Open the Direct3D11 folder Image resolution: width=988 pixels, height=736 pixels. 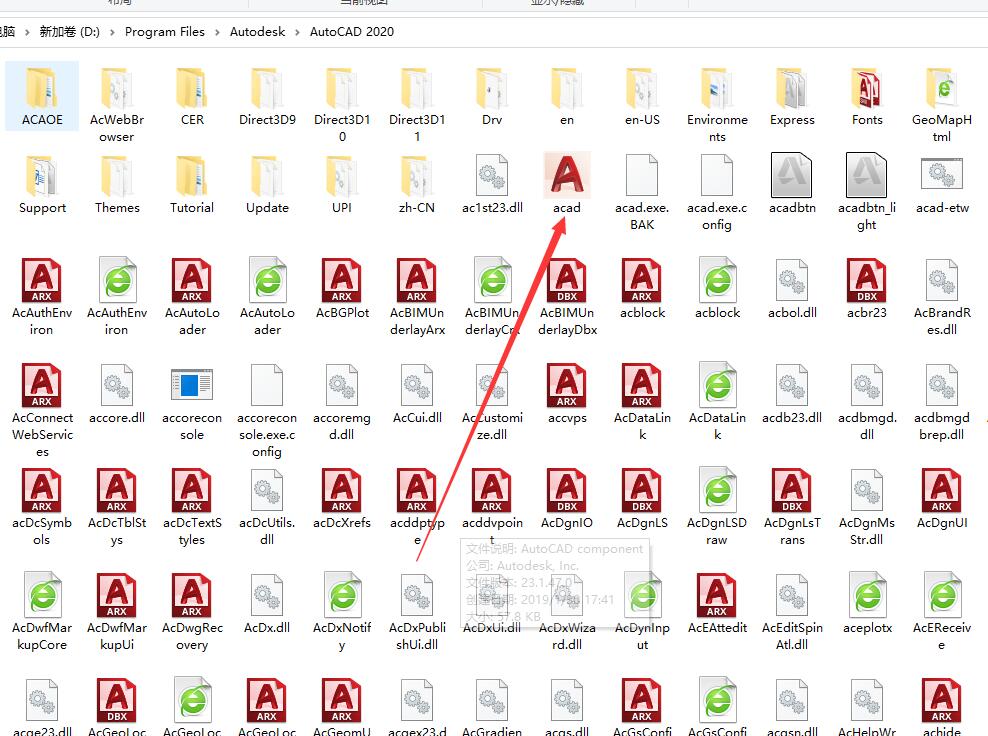[x=417, y=104]
